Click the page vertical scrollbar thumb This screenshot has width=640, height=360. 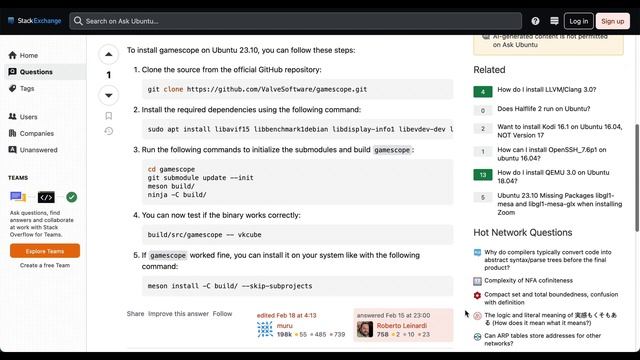(x=637, y=178)
